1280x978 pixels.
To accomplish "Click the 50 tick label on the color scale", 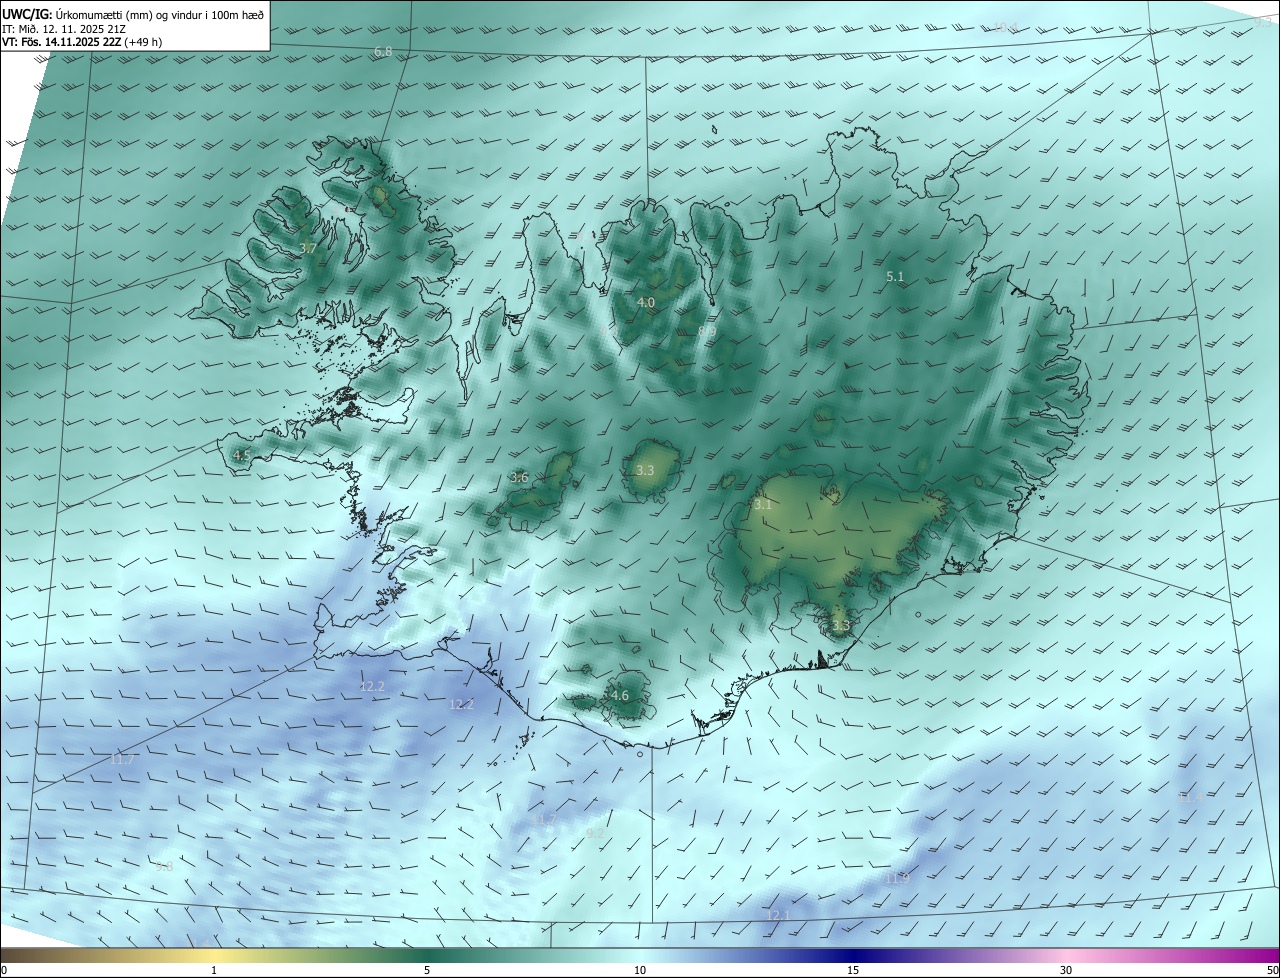I will (1272, 970).
